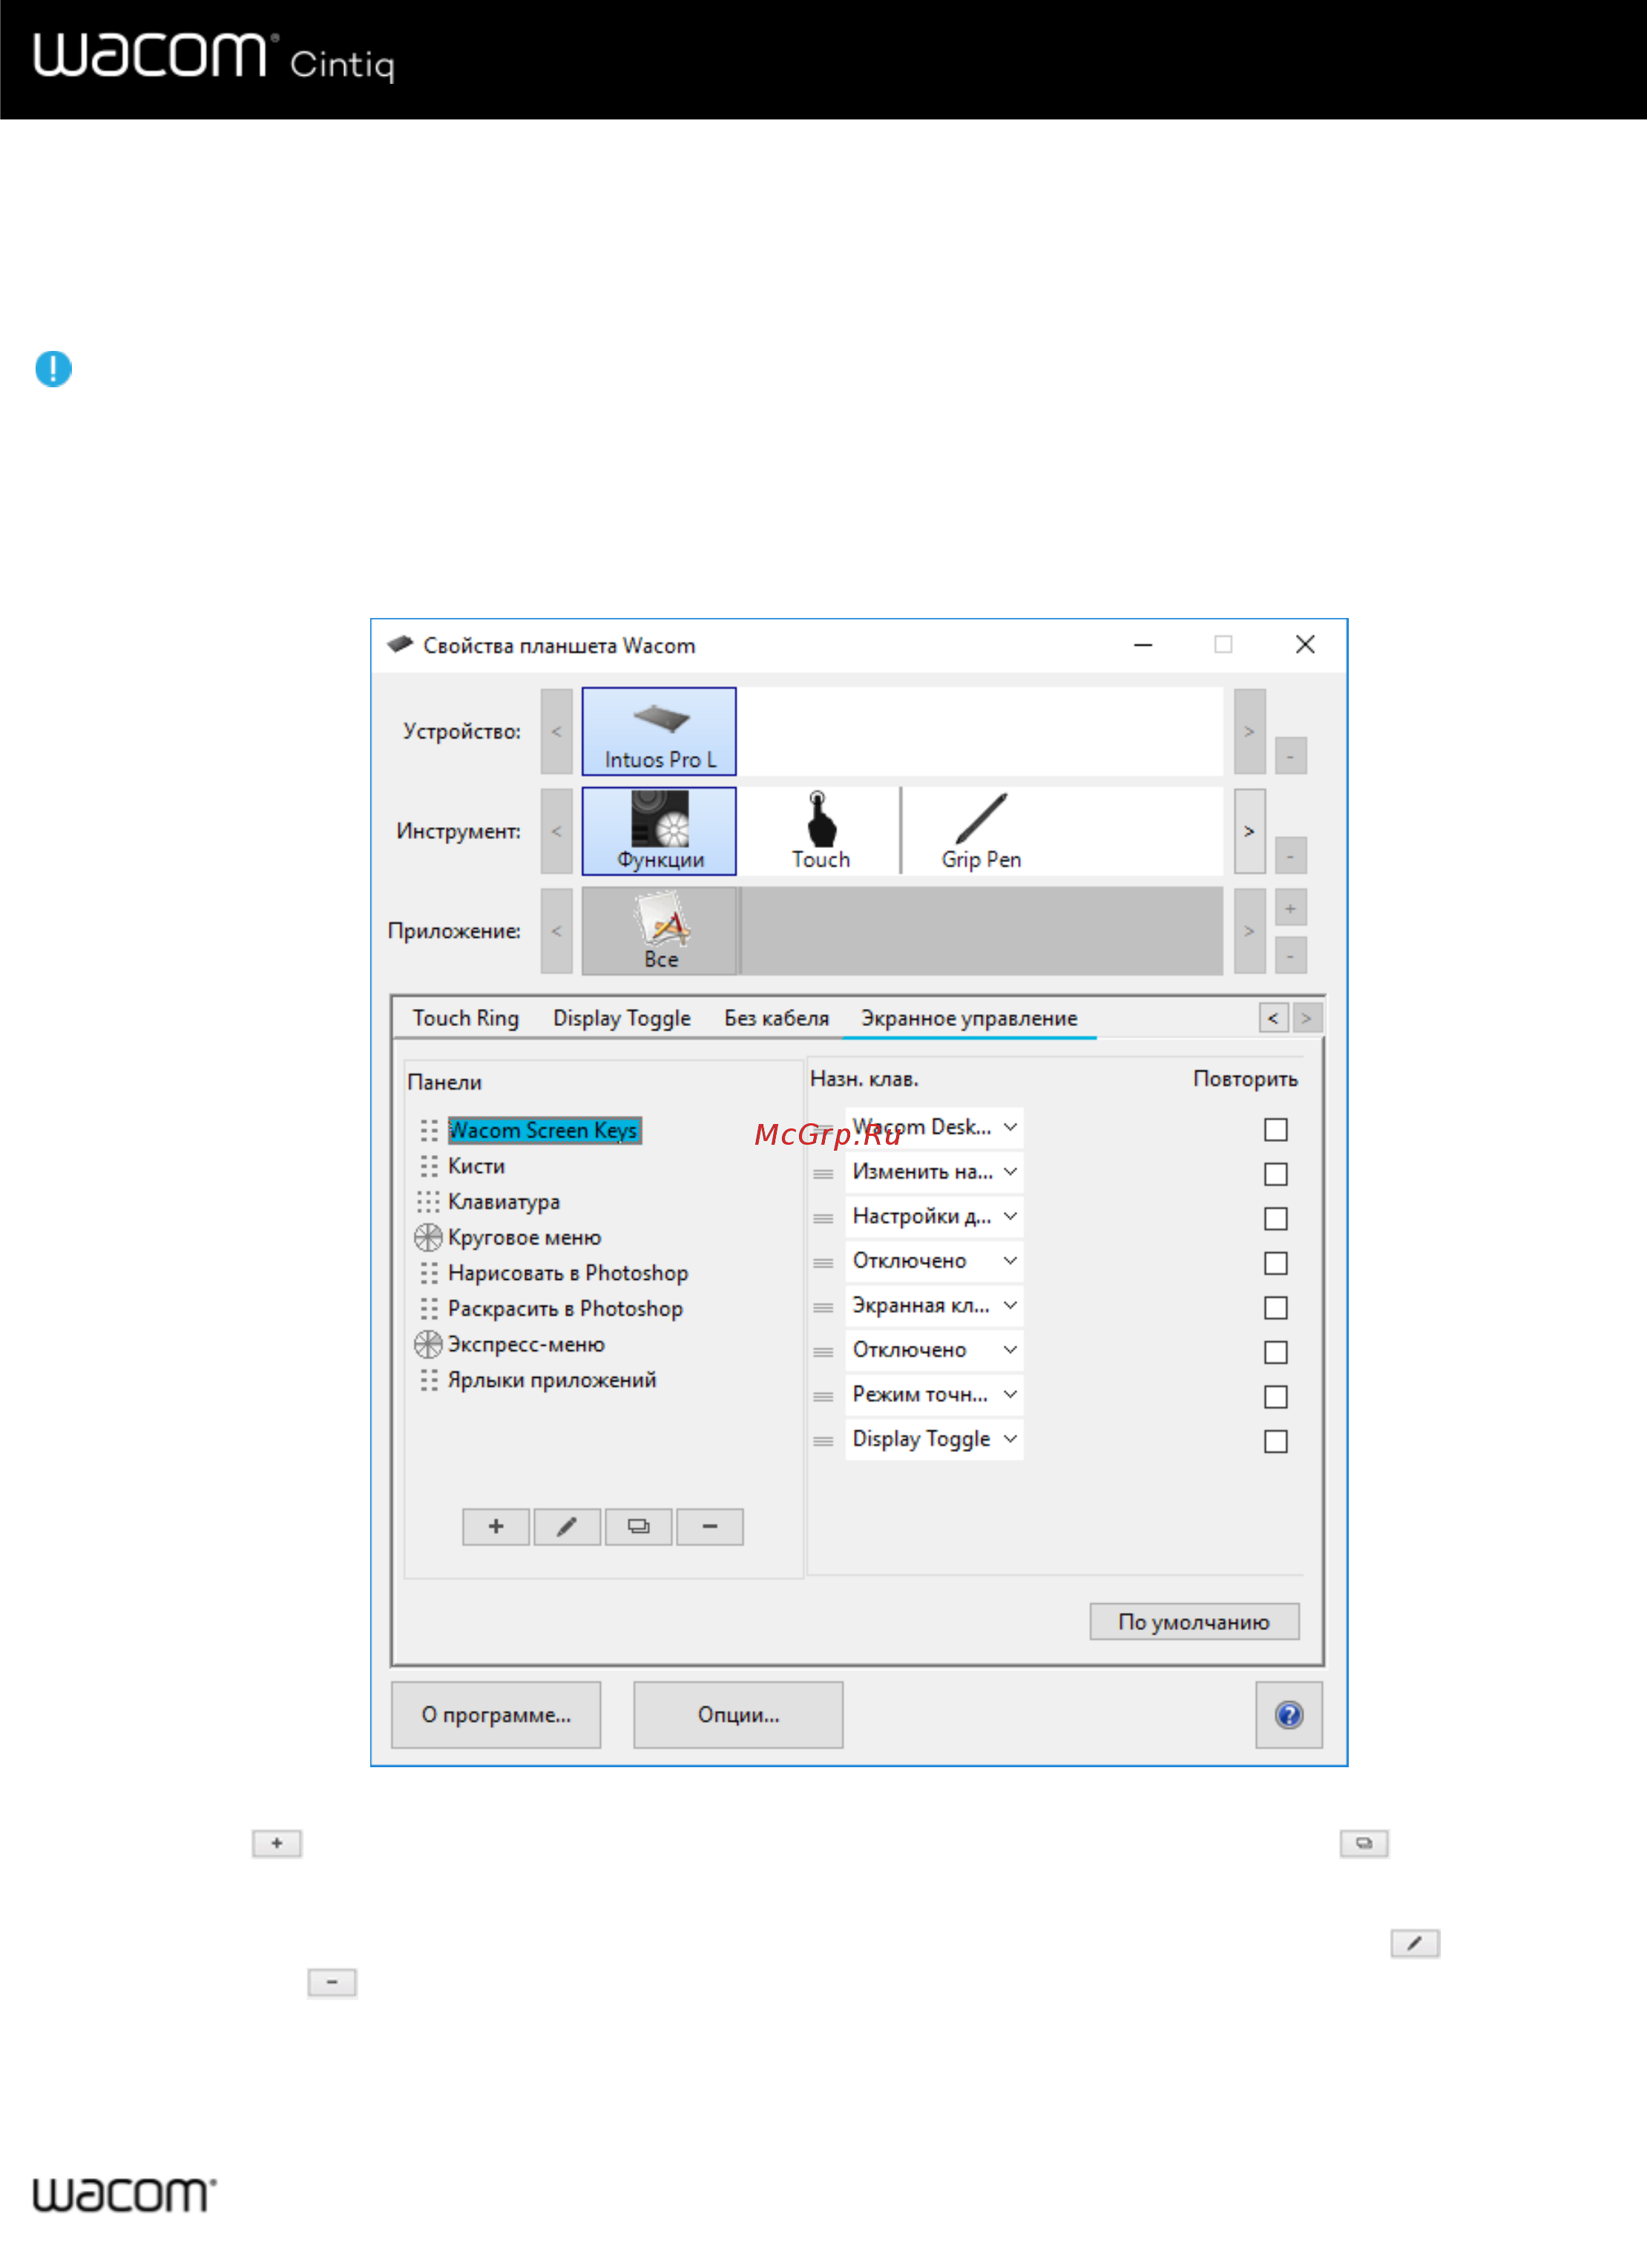Switch to the Touch Ring tab

click(466, 1018)
